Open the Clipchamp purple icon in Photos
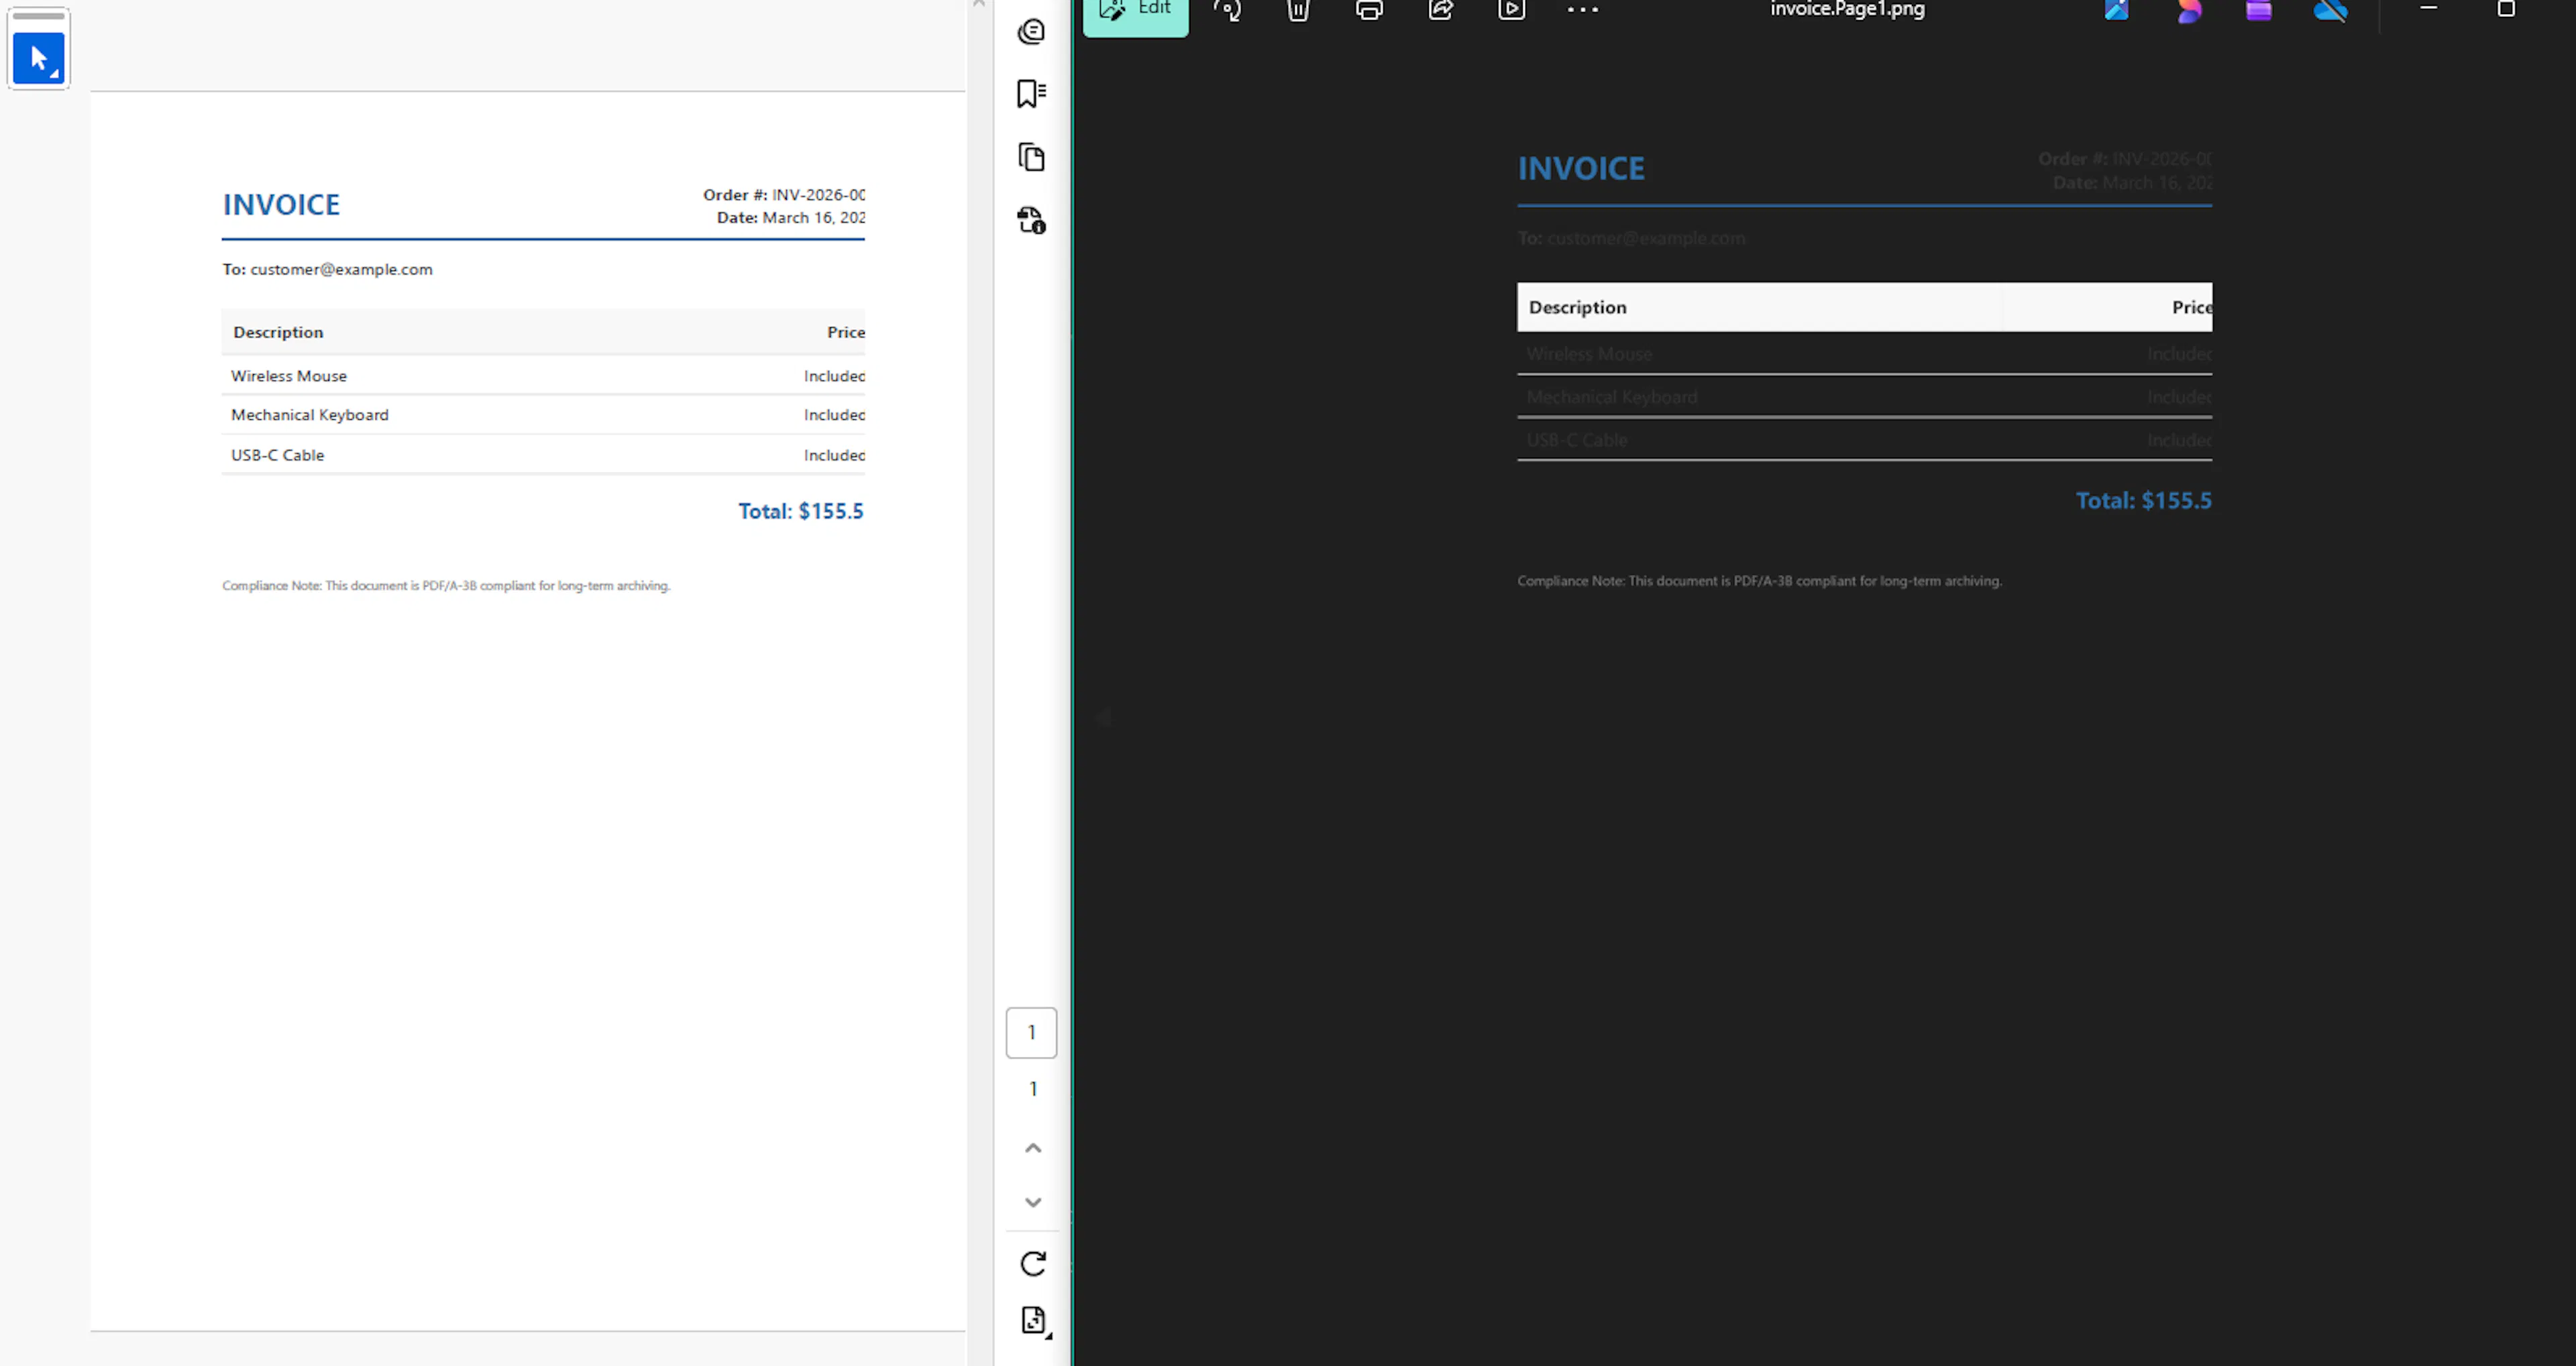This screenshot has width=2576, height=1366. click(x=2259, y=10)
